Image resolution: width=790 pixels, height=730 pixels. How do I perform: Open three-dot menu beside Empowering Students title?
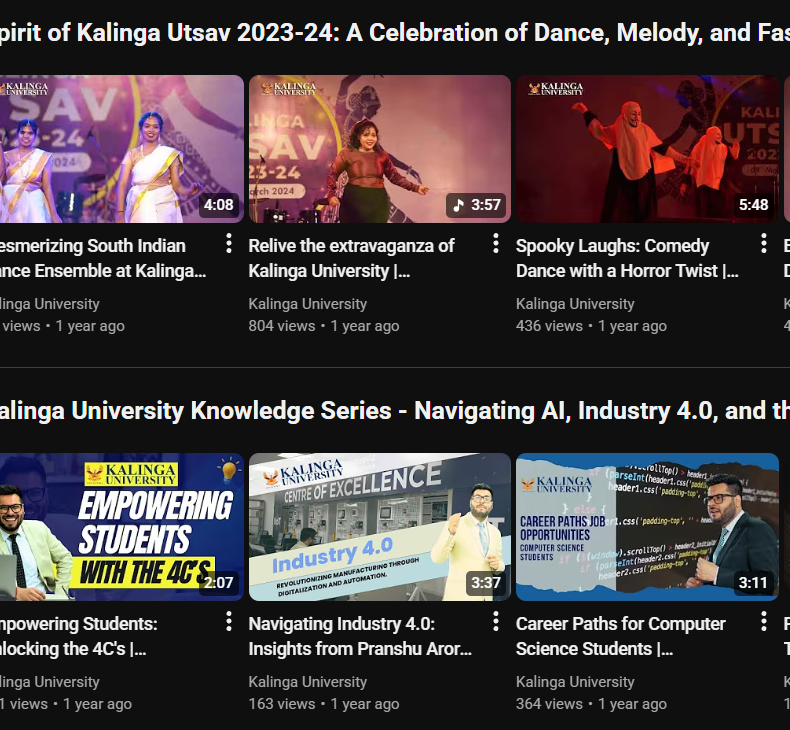(x=228, y=622)
